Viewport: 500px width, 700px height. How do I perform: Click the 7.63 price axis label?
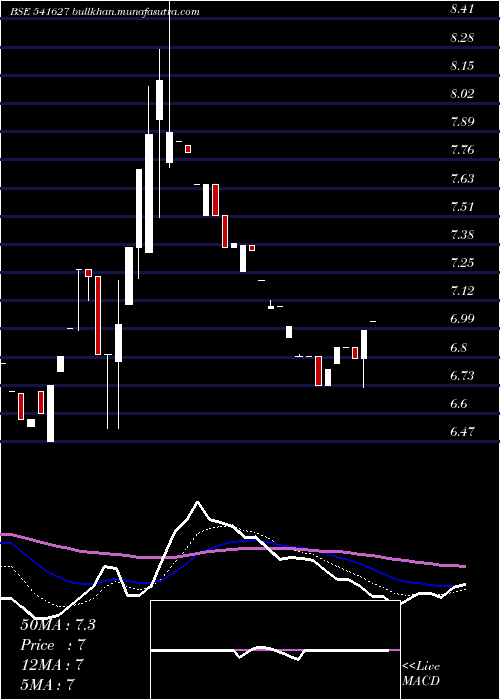(x=462, y=179)
